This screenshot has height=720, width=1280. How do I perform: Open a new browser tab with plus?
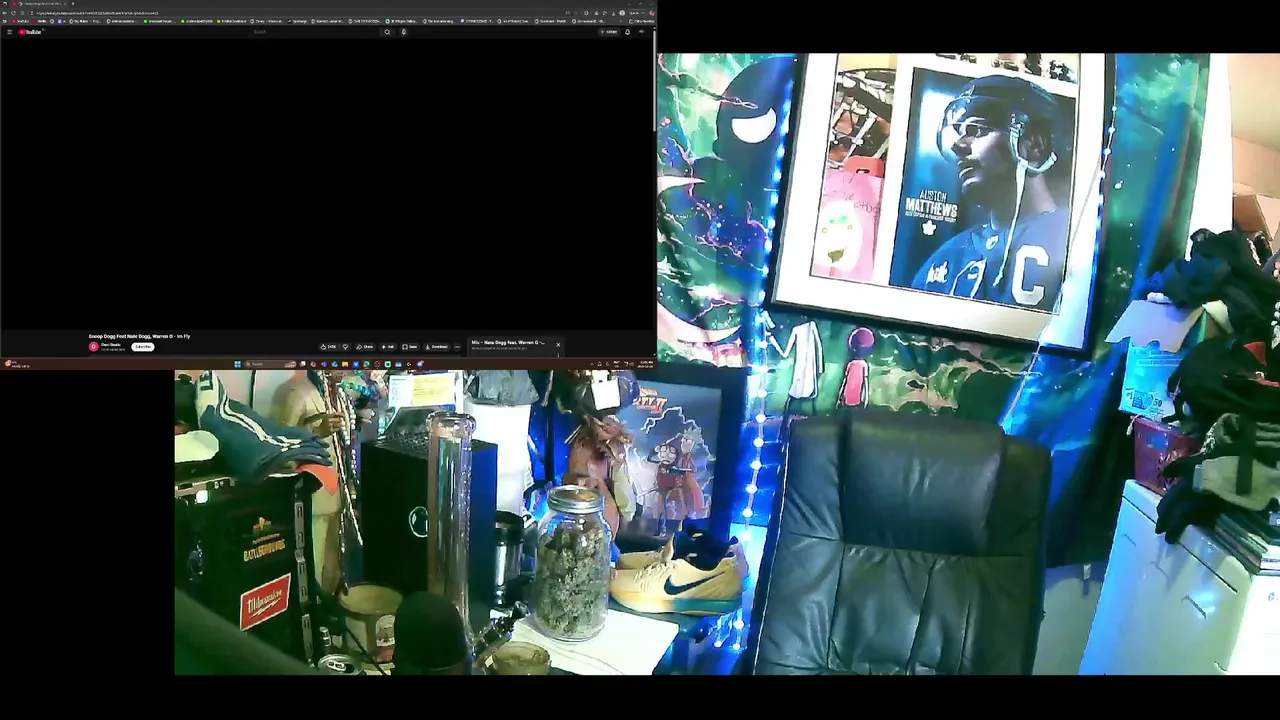(x=73, y=4)
